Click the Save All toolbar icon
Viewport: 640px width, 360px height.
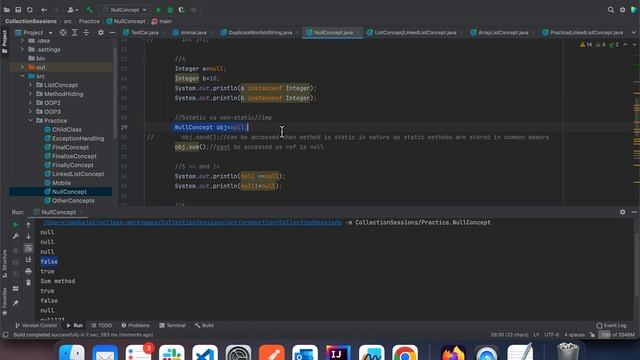coord(18,10)
